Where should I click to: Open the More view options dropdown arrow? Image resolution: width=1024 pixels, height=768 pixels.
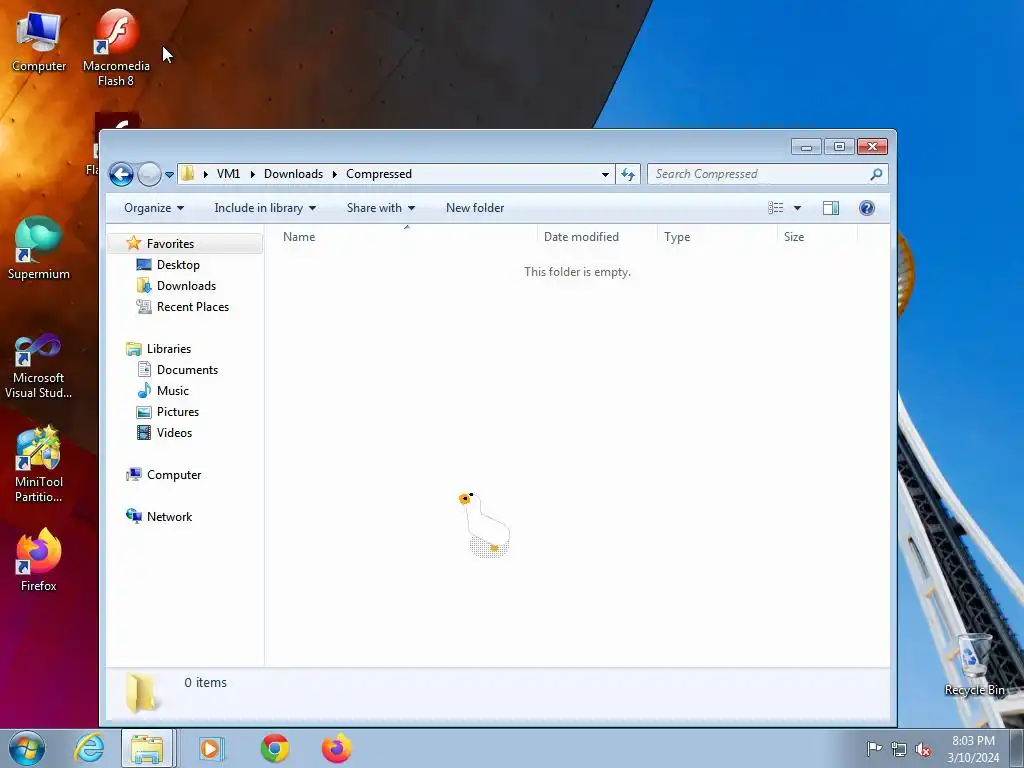click(797, 208)
